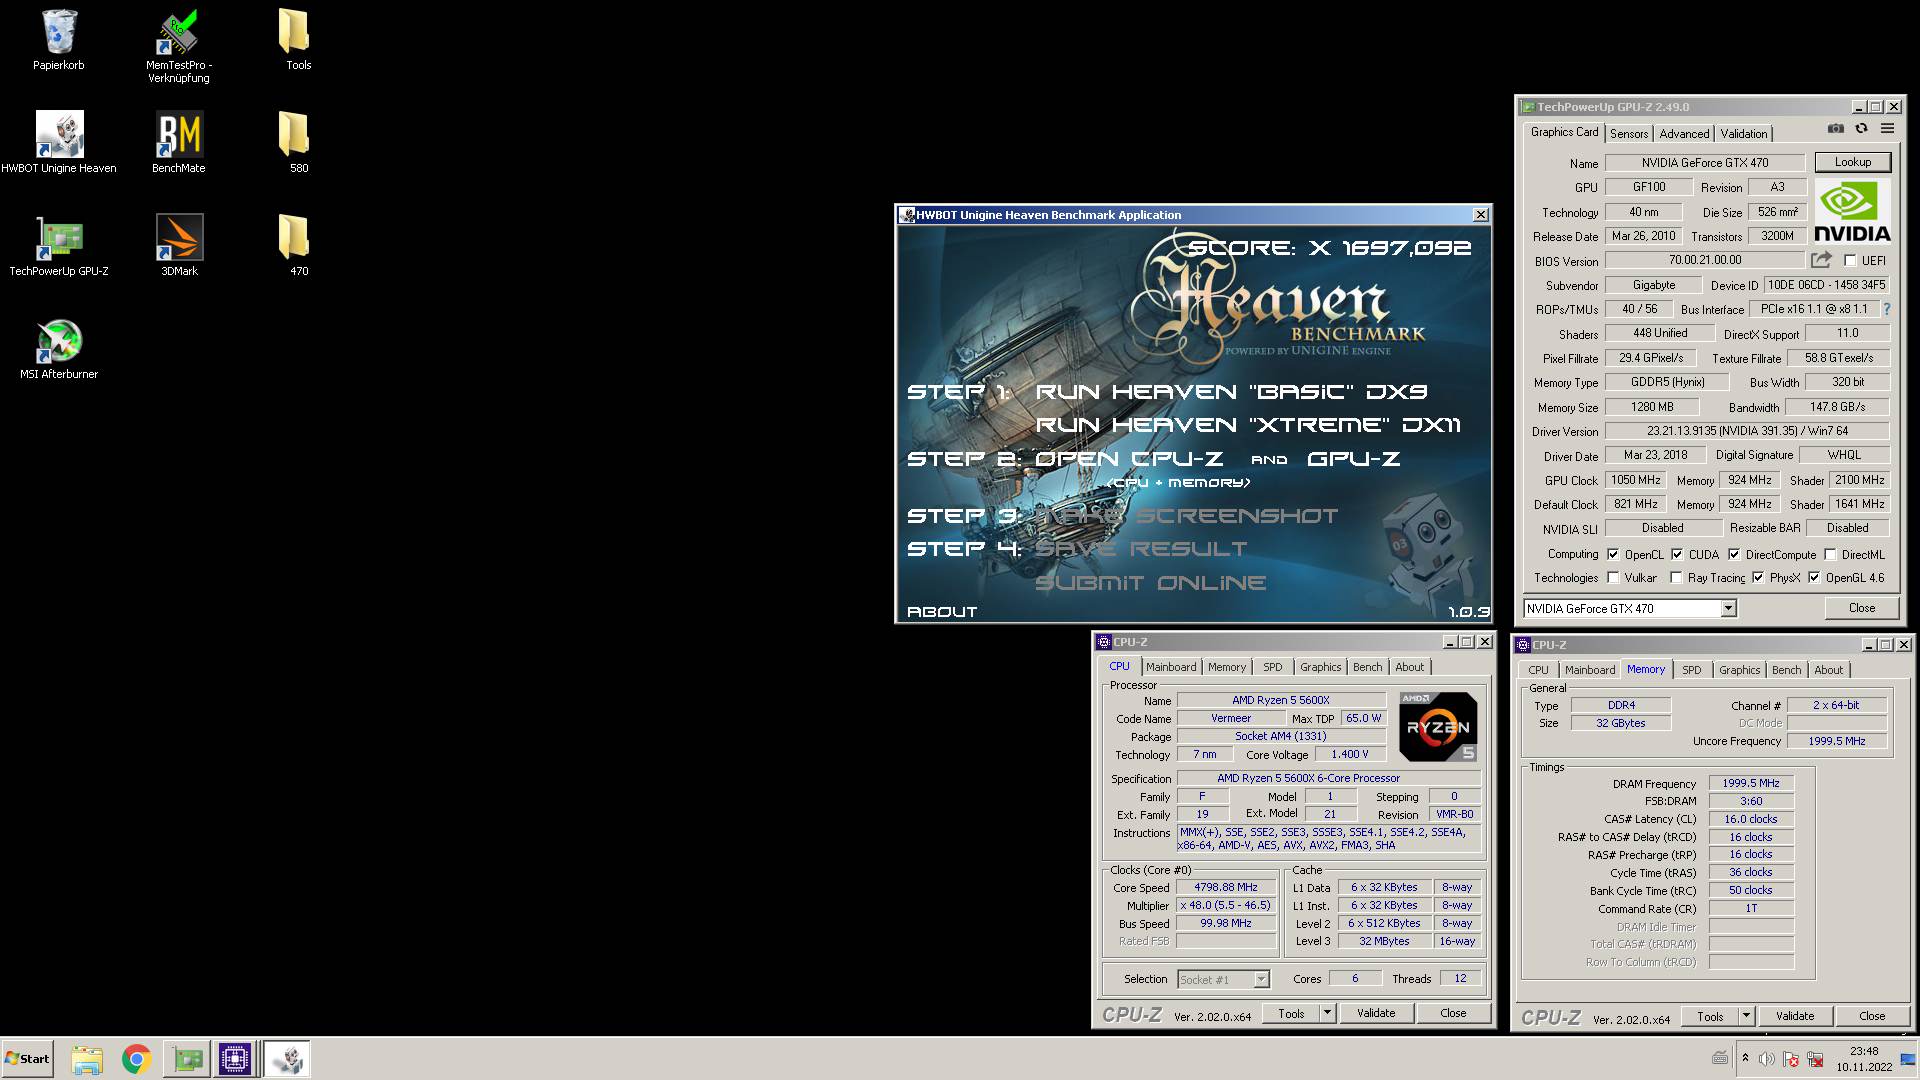Click the volume tray icon
The width and height of the screenshot is (1920, 1080).
(1767, 1059)
